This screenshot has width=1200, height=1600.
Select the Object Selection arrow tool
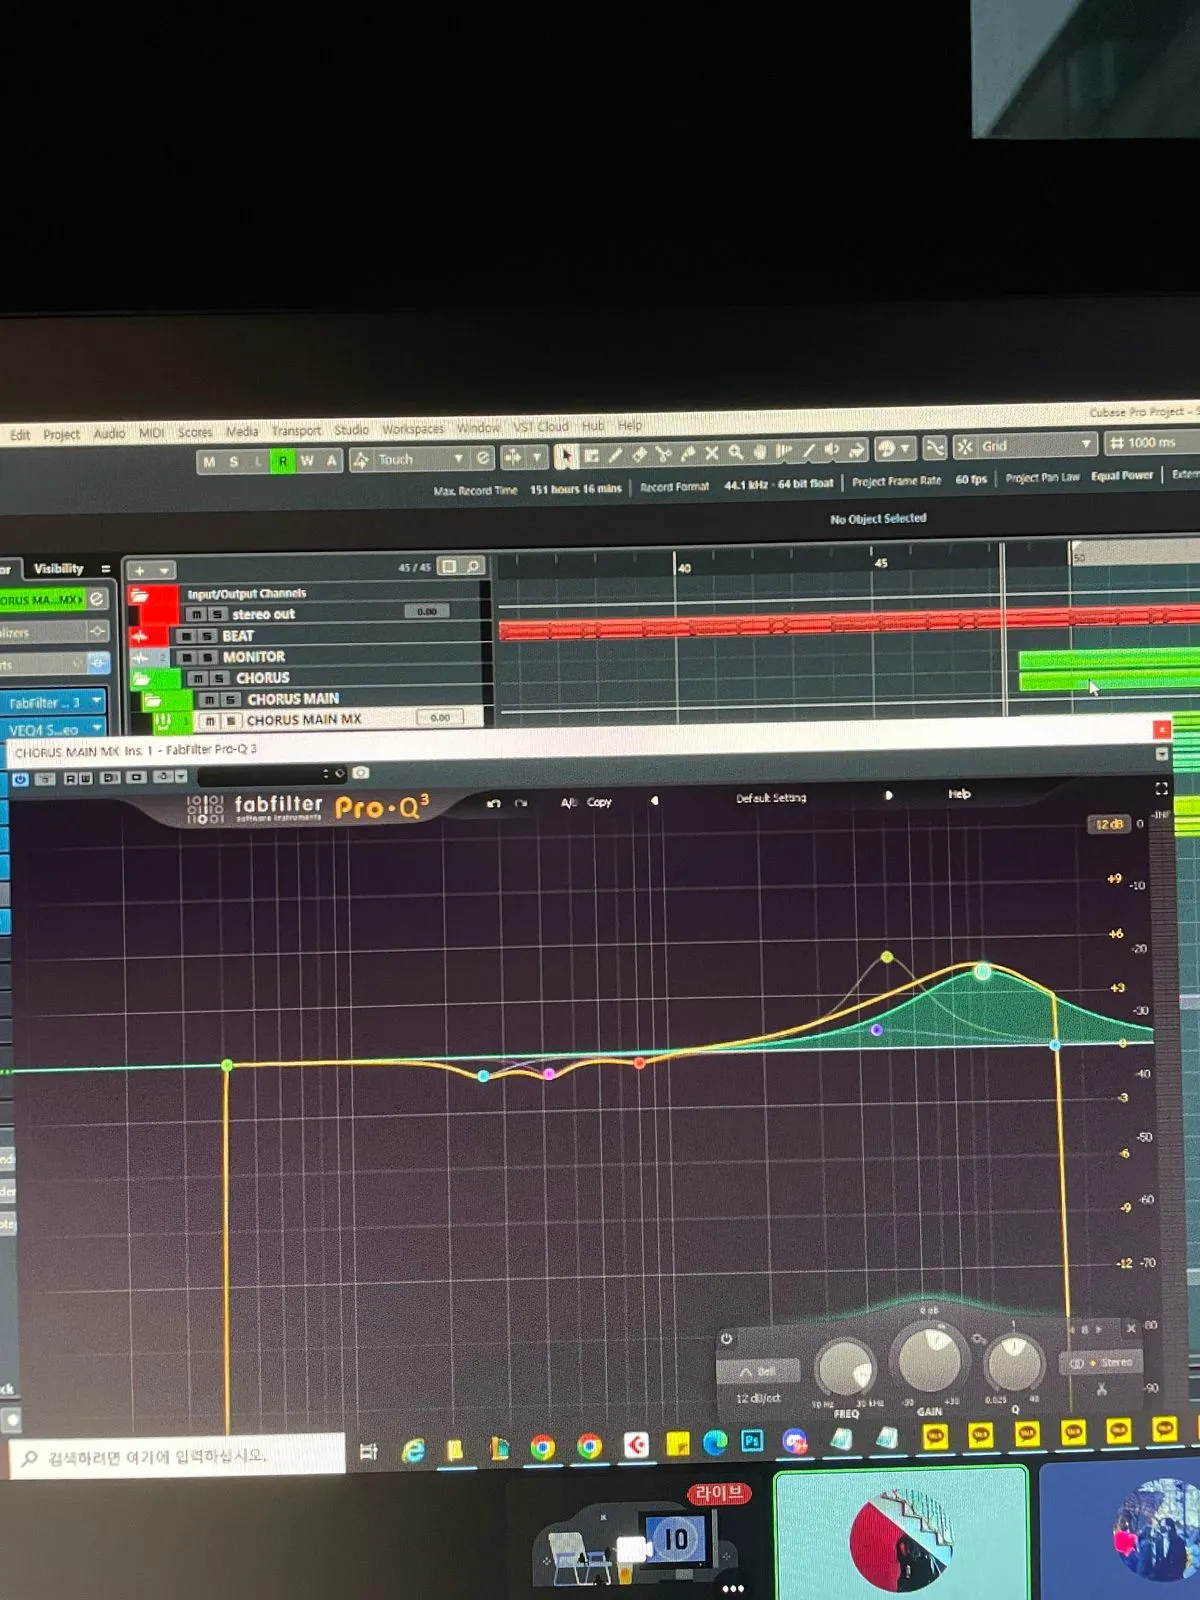[x=566, y=457]
